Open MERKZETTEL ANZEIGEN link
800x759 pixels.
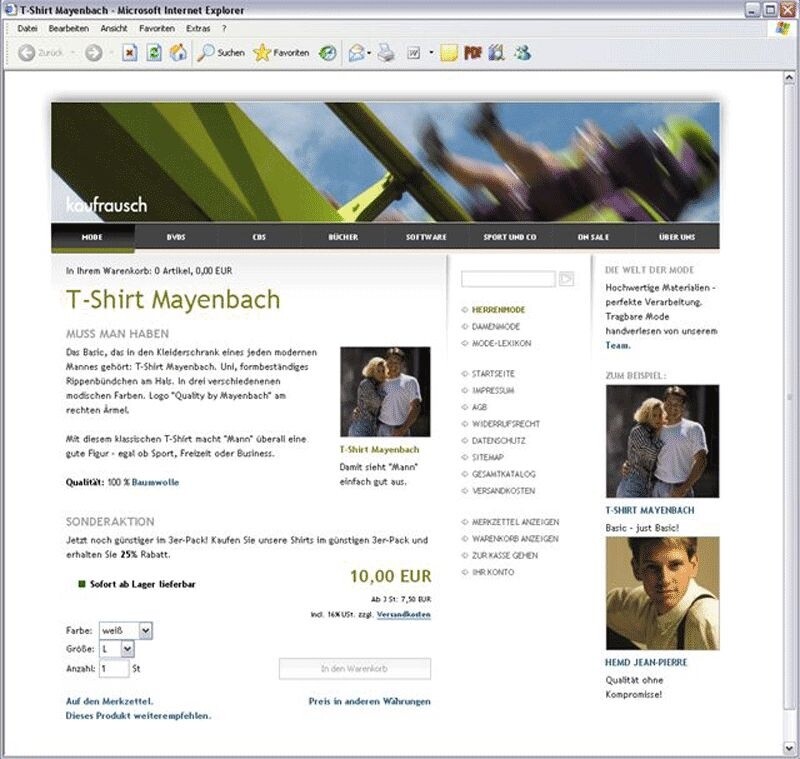(x=515, y=522)
